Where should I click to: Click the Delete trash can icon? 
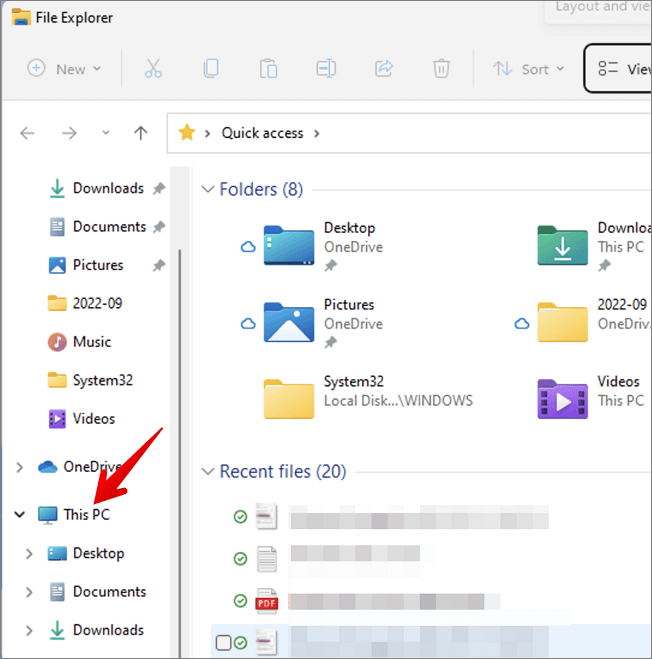pos(441,69)
